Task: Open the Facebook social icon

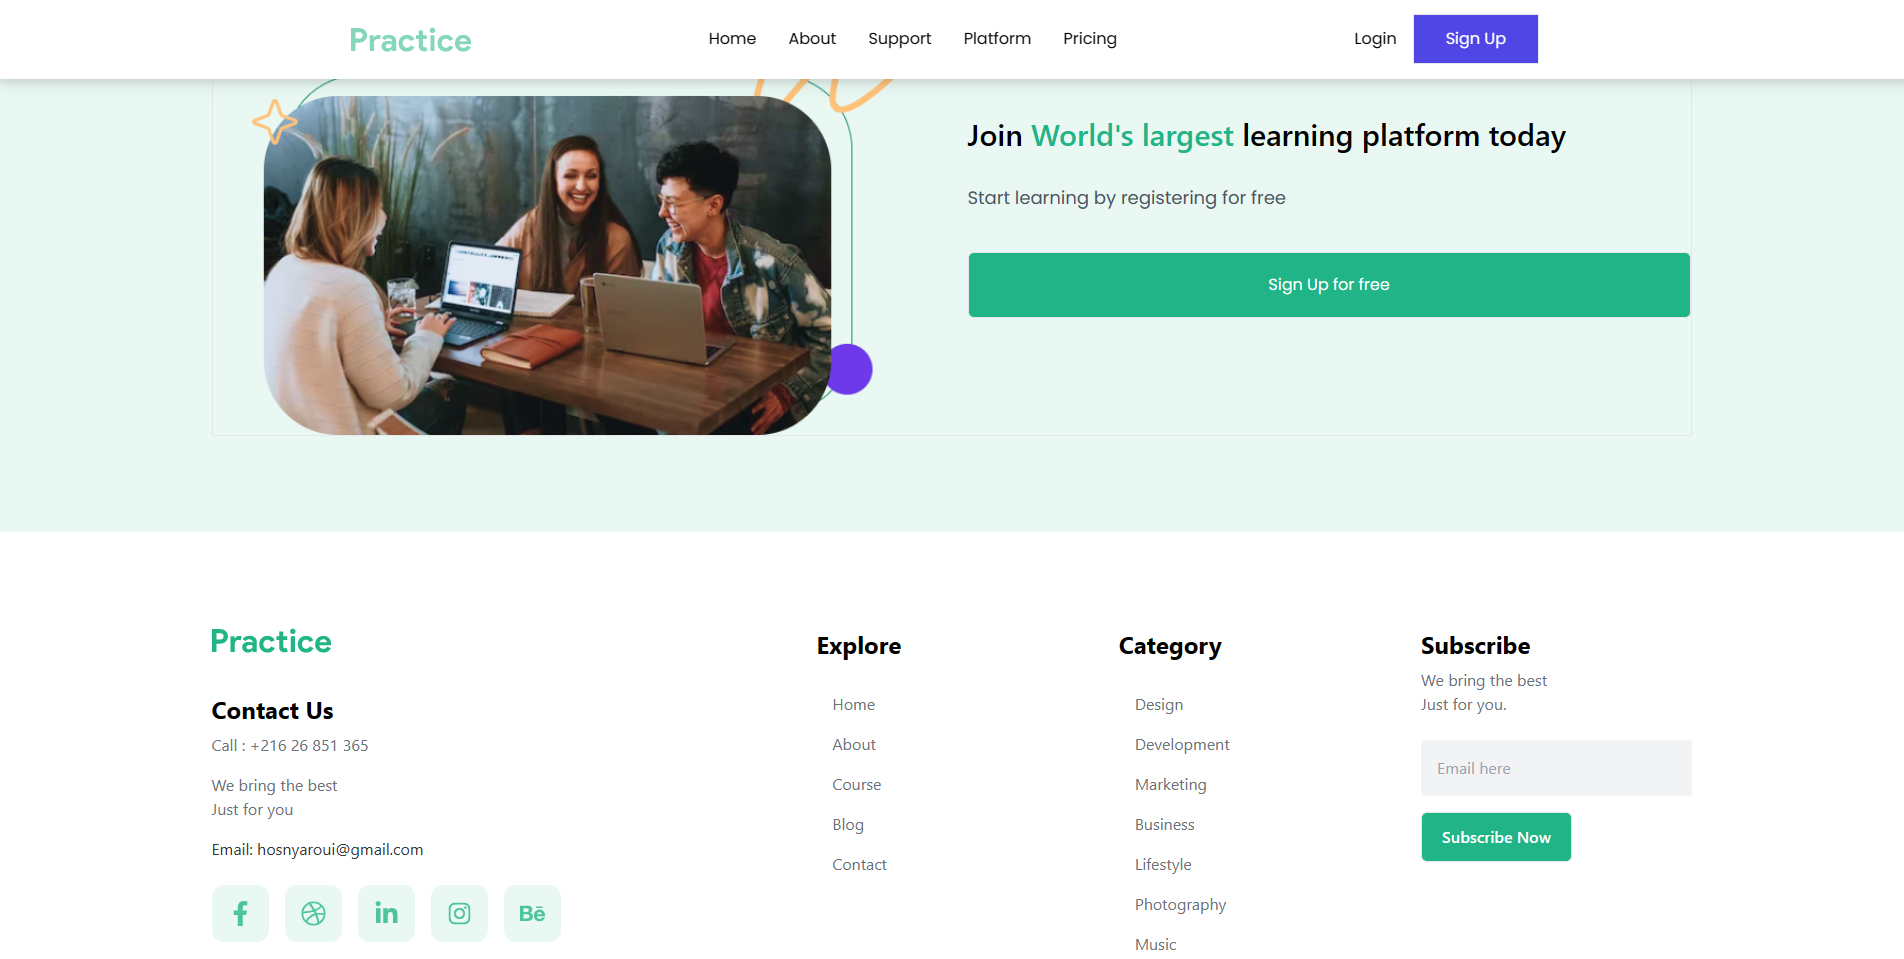Action: pos(240,913)
